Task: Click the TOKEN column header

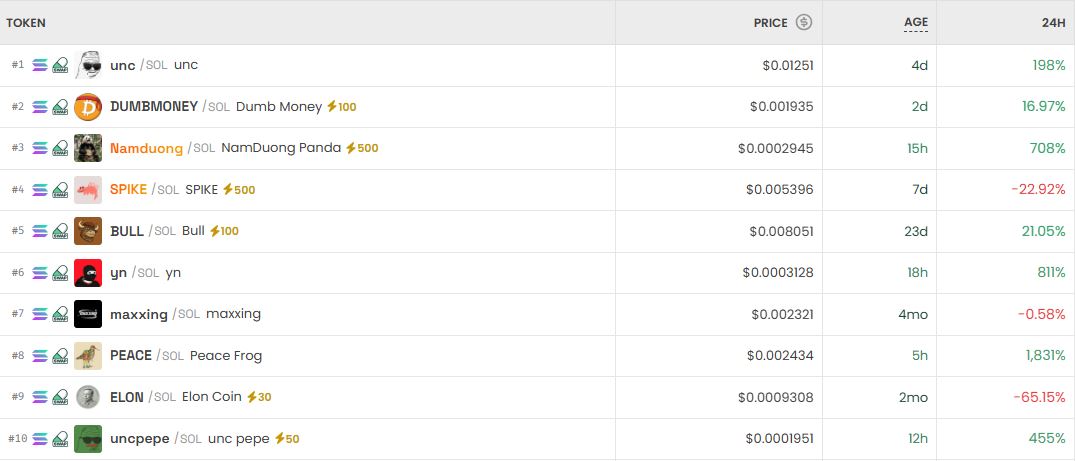Action: pyautogui.click(x=26, y=22)
